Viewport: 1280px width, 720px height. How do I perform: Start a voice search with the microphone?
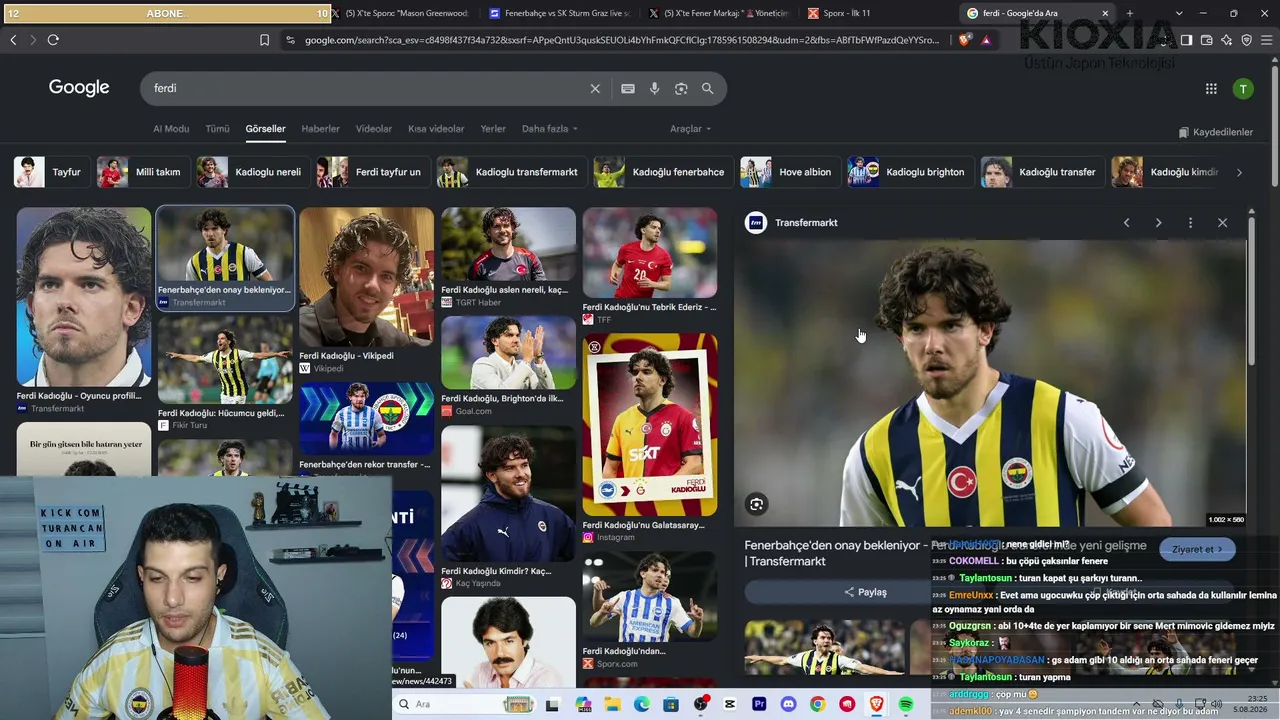[654, 88]
